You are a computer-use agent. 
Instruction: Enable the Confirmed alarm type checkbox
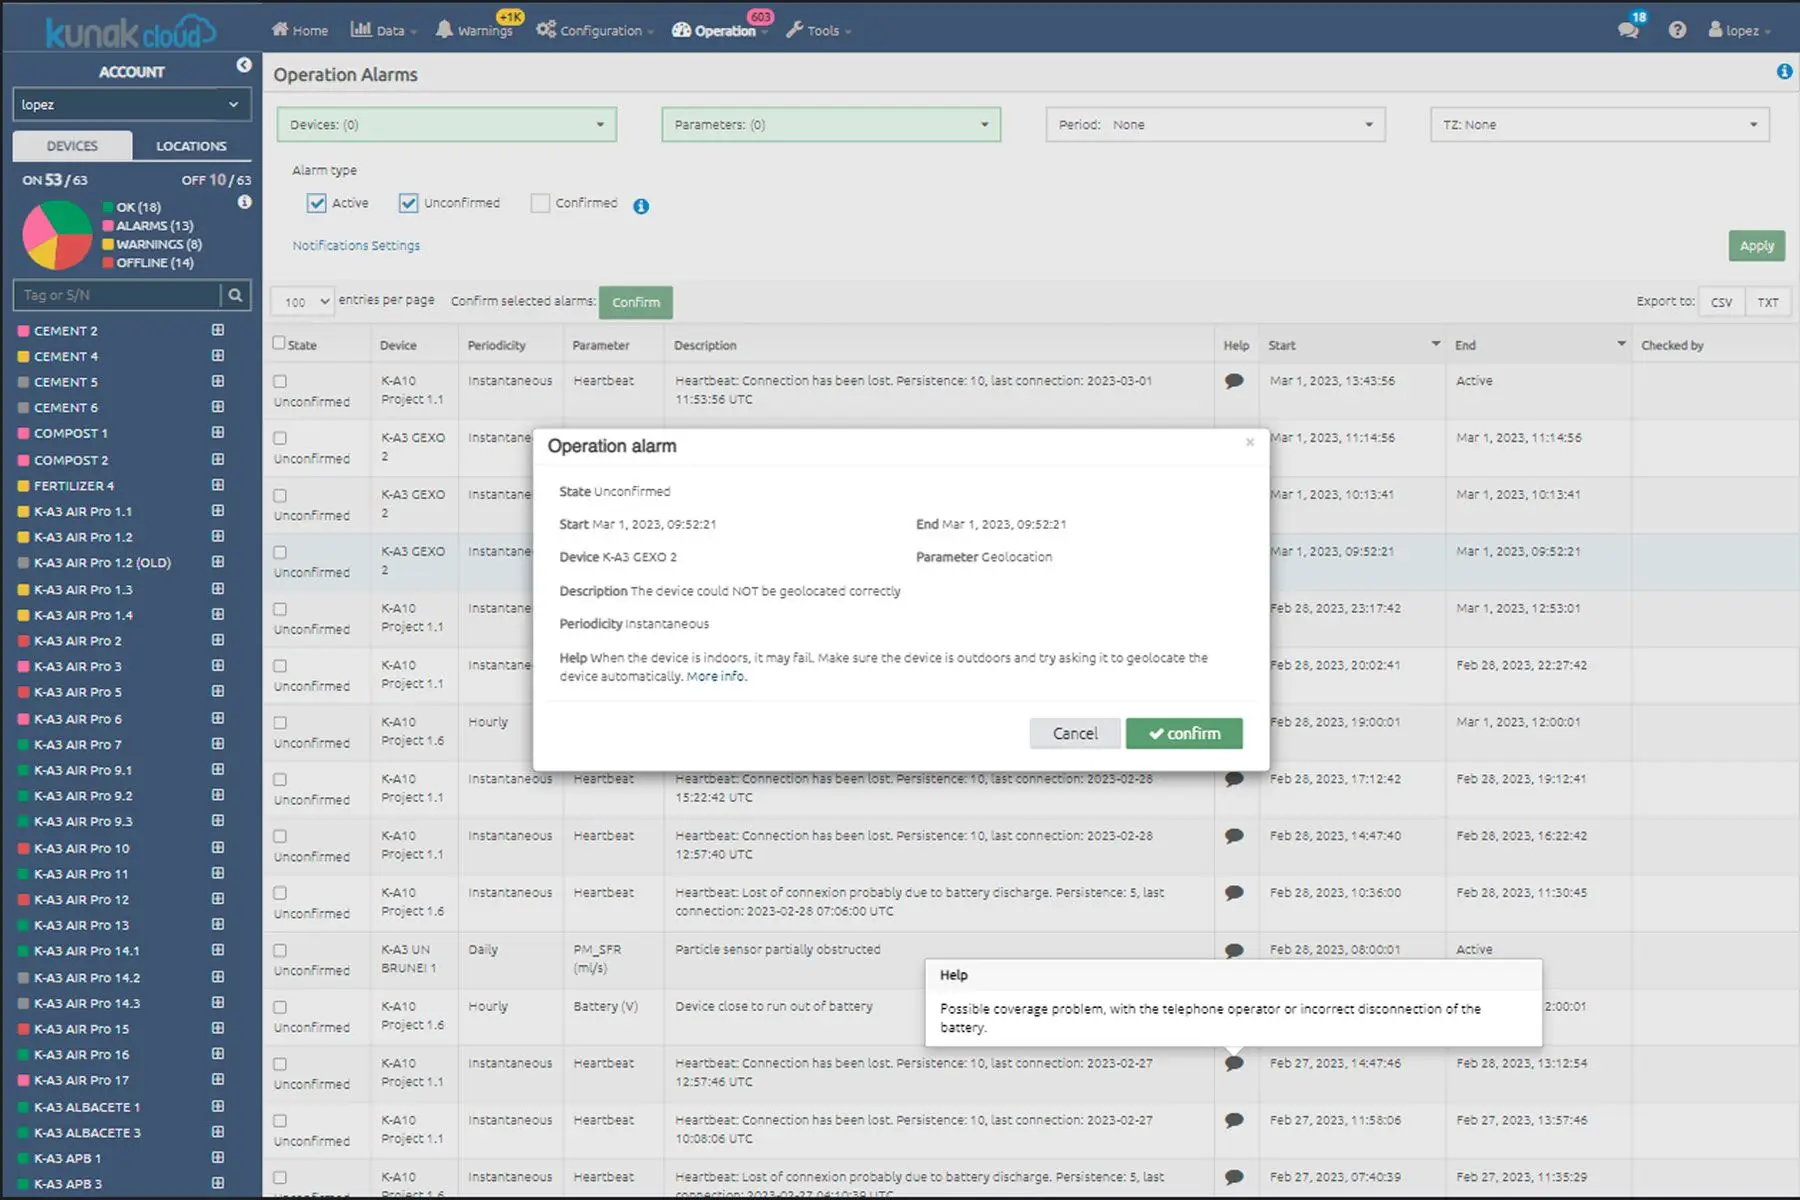pos(540,203)
